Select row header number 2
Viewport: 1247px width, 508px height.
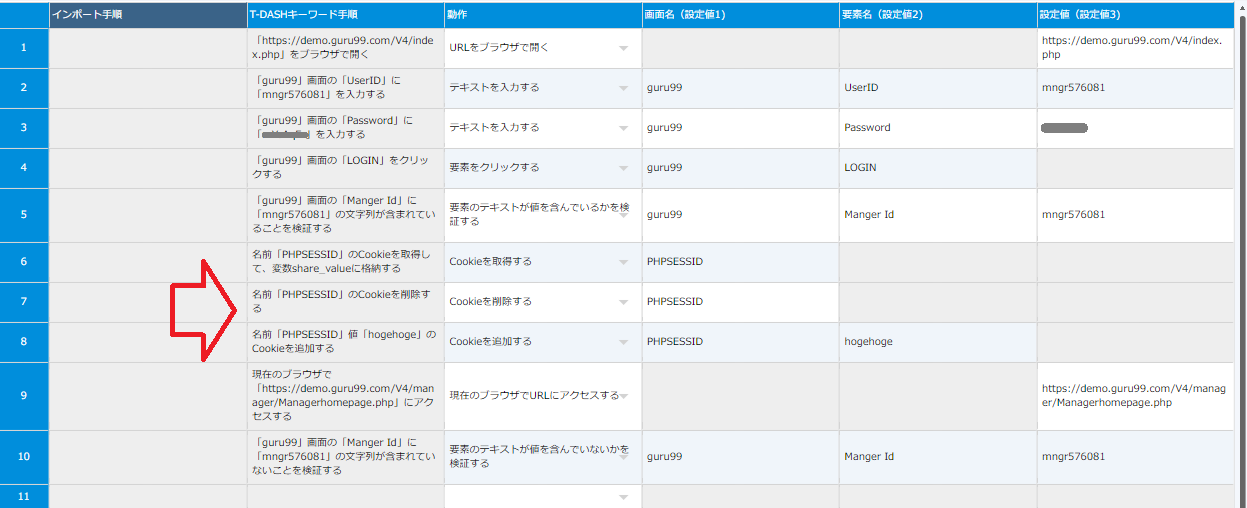(24, 88)
